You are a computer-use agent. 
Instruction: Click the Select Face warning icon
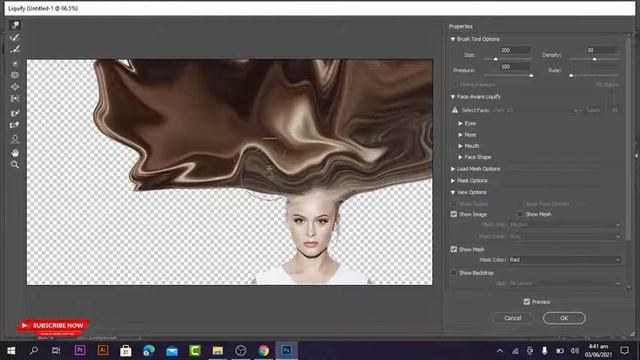(455, 110)
